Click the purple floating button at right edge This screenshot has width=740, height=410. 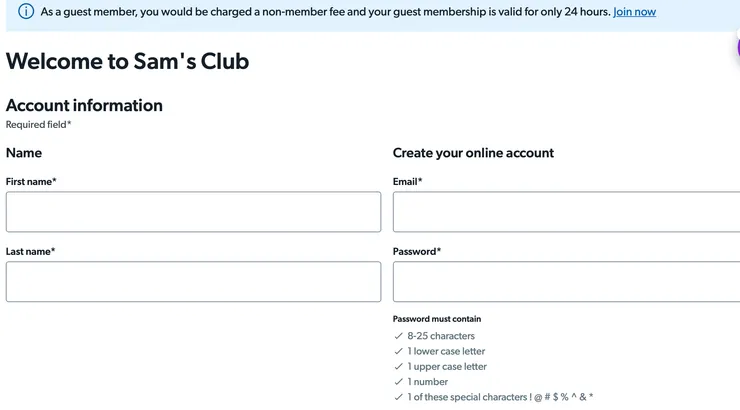(x=737, y=46)
